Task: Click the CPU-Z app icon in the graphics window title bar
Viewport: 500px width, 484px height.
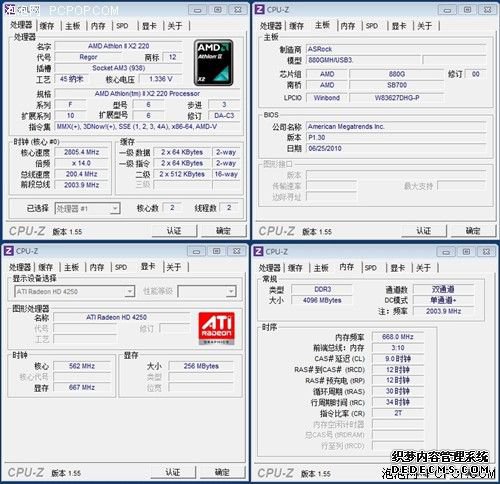Action: click(x=9, y=251)
